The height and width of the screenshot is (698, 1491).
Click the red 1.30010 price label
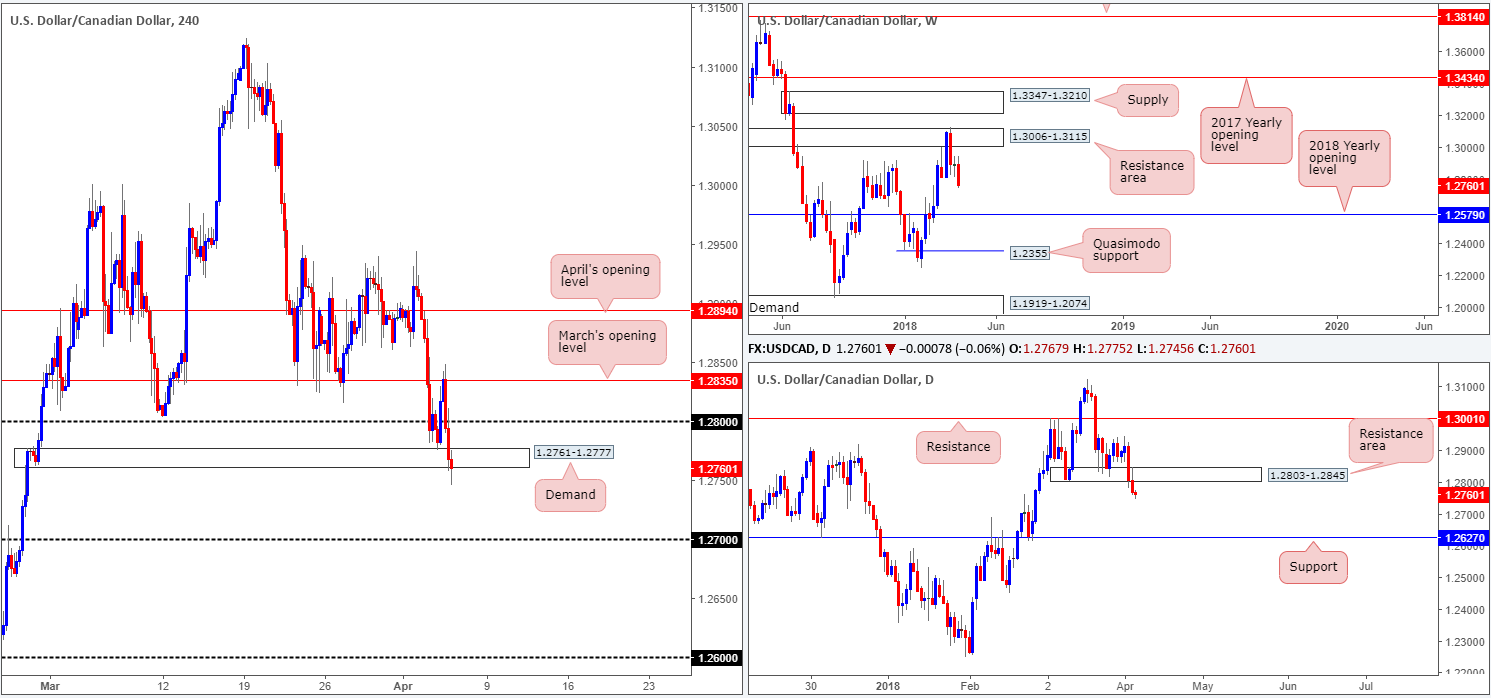coord(1462,418)
